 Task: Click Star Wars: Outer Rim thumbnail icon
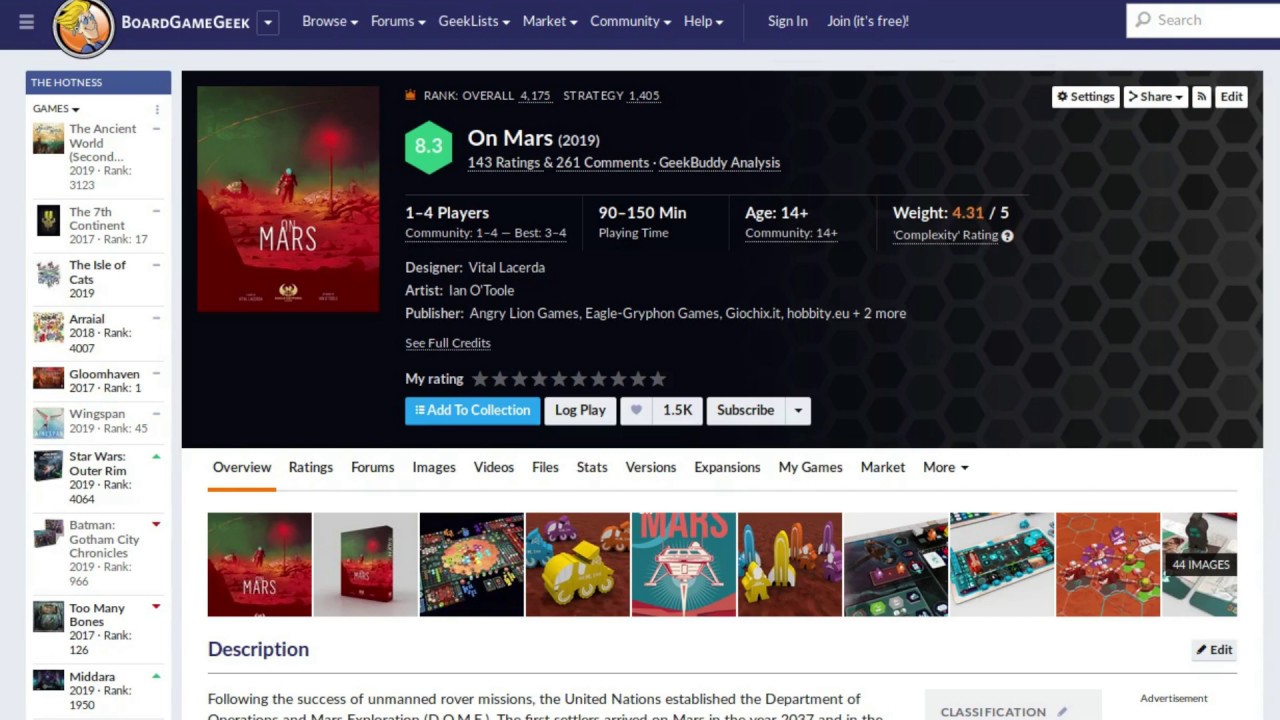tap(48, 466)
